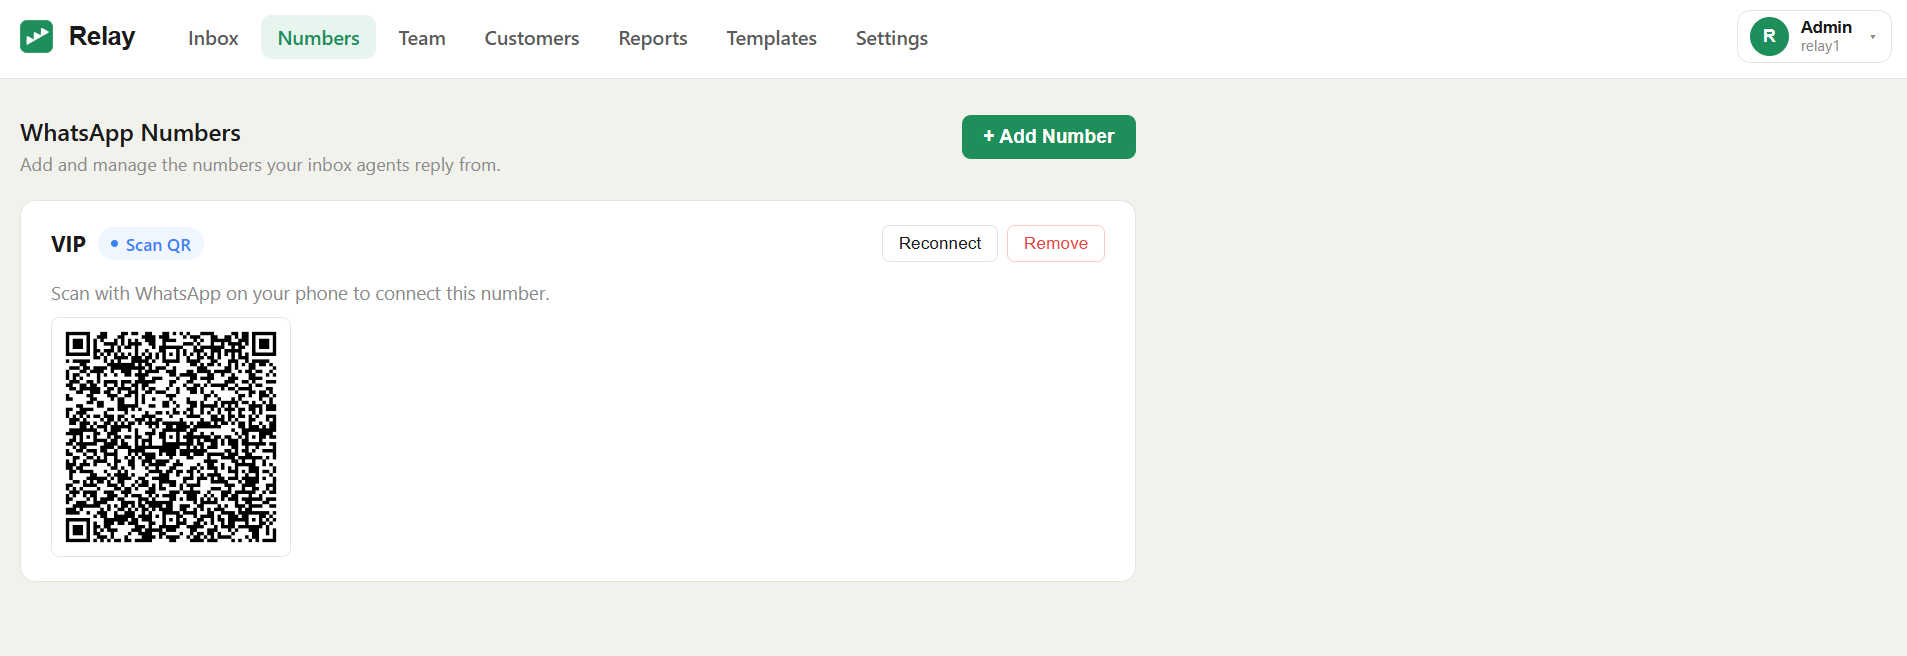Expand the Admin account dropdown arrow
The height and width of the screenshot is (656, 1907).
click(1873, 37)
